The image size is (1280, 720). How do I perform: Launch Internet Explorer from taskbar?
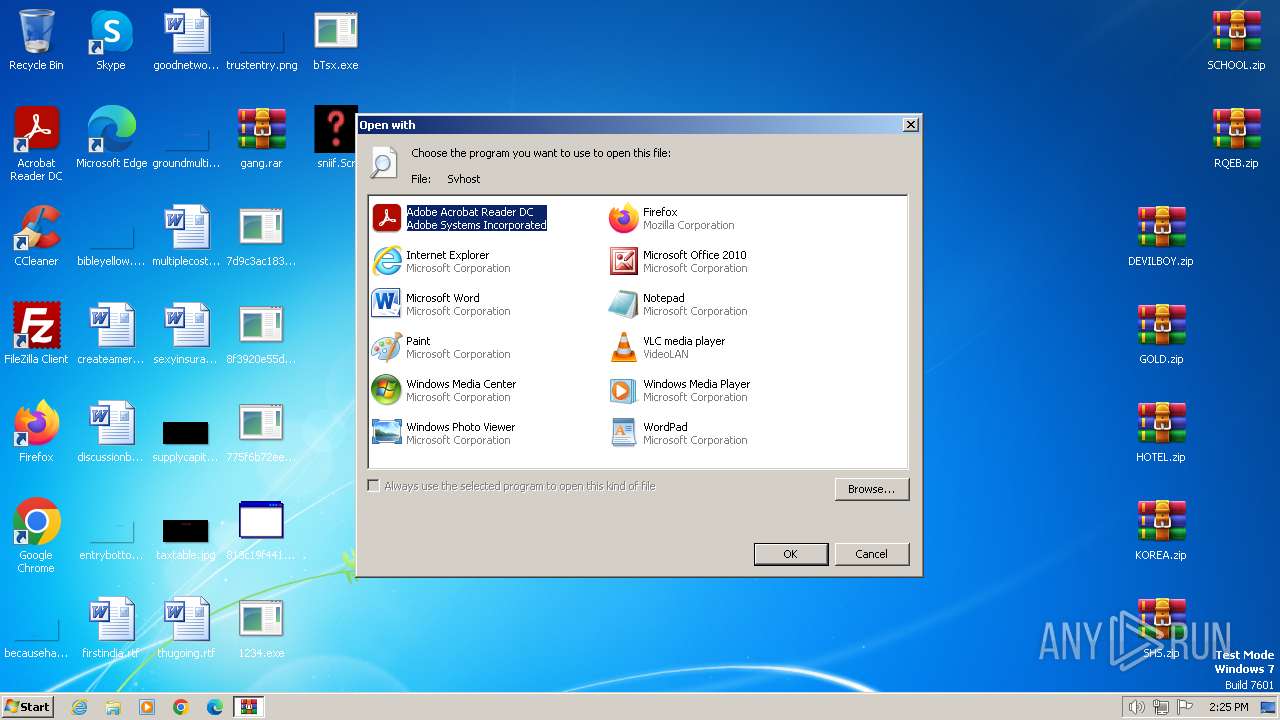80,707
